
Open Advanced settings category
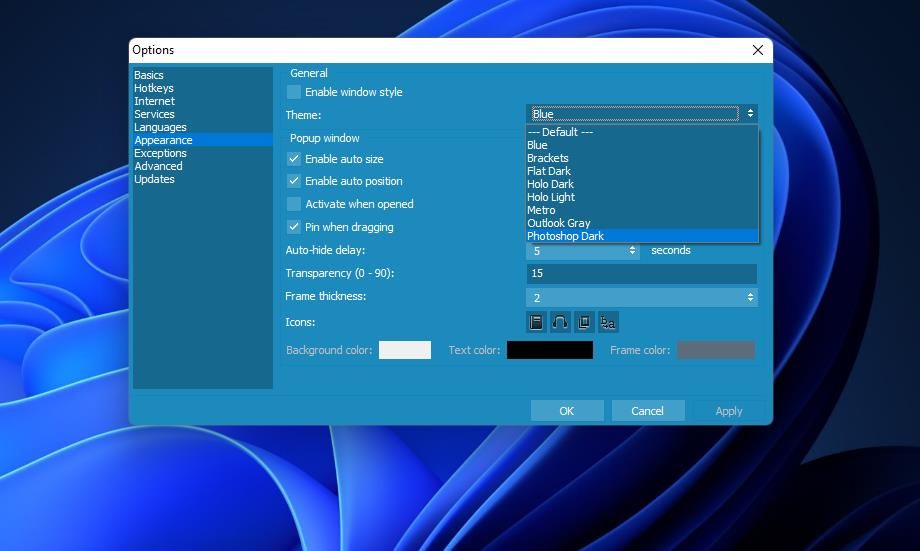202,166
